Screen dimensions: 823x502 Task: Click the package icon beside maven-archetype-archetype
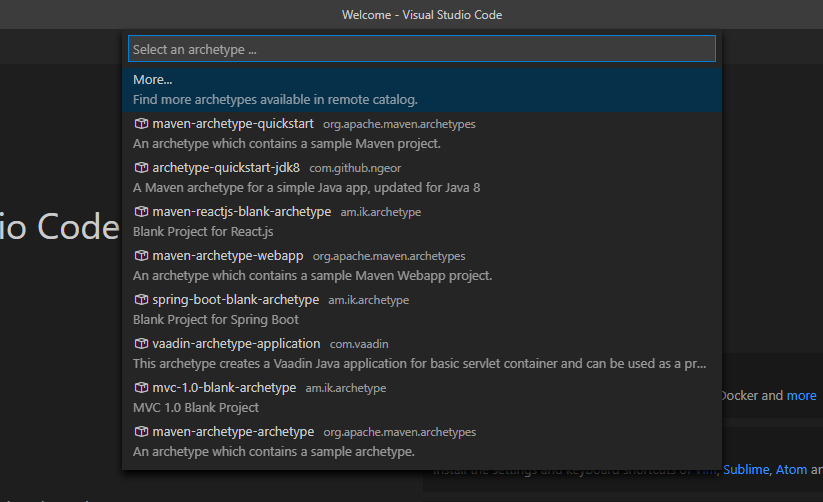(x=141, y=432)
